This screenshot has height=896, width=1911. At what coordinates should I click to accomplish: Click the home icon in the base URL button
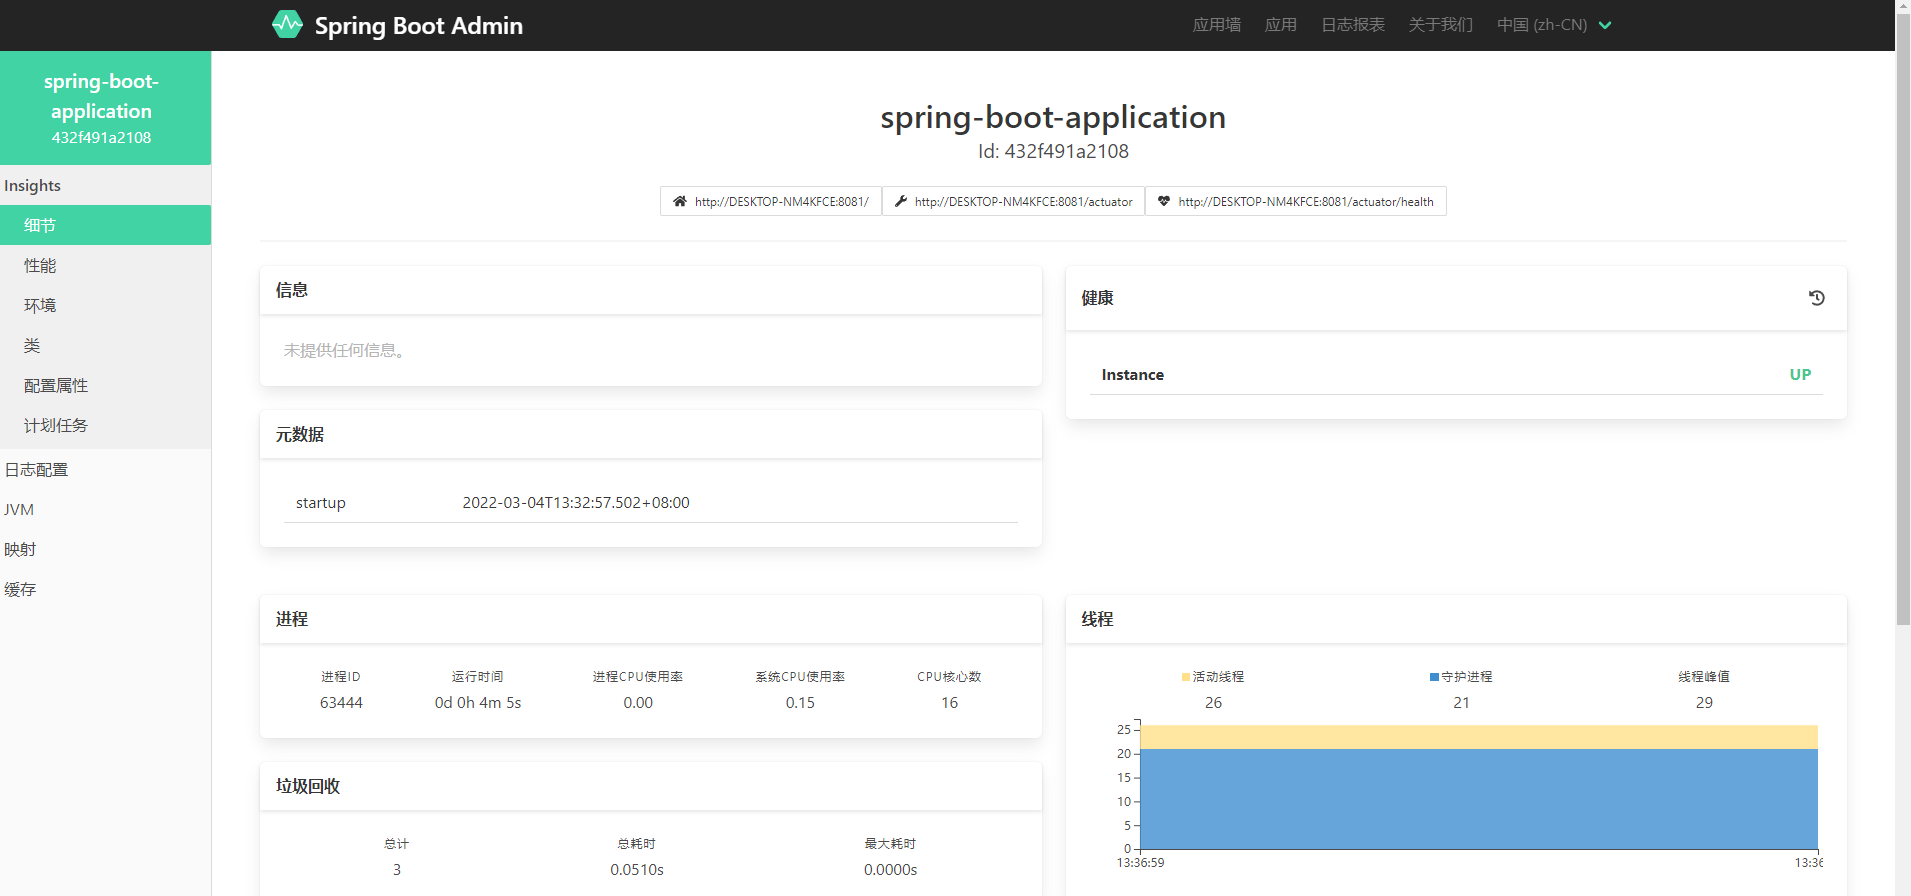[680, 201]
